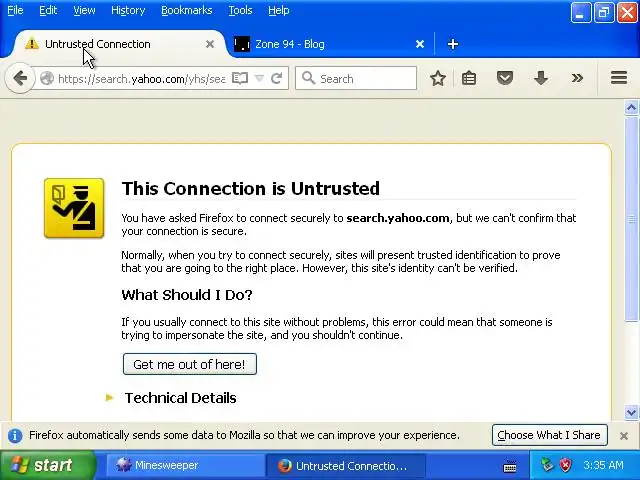The image size is (640, 480).
Task: Click the vertical scrollbar thumb
Action: click(x=631, y=219)
